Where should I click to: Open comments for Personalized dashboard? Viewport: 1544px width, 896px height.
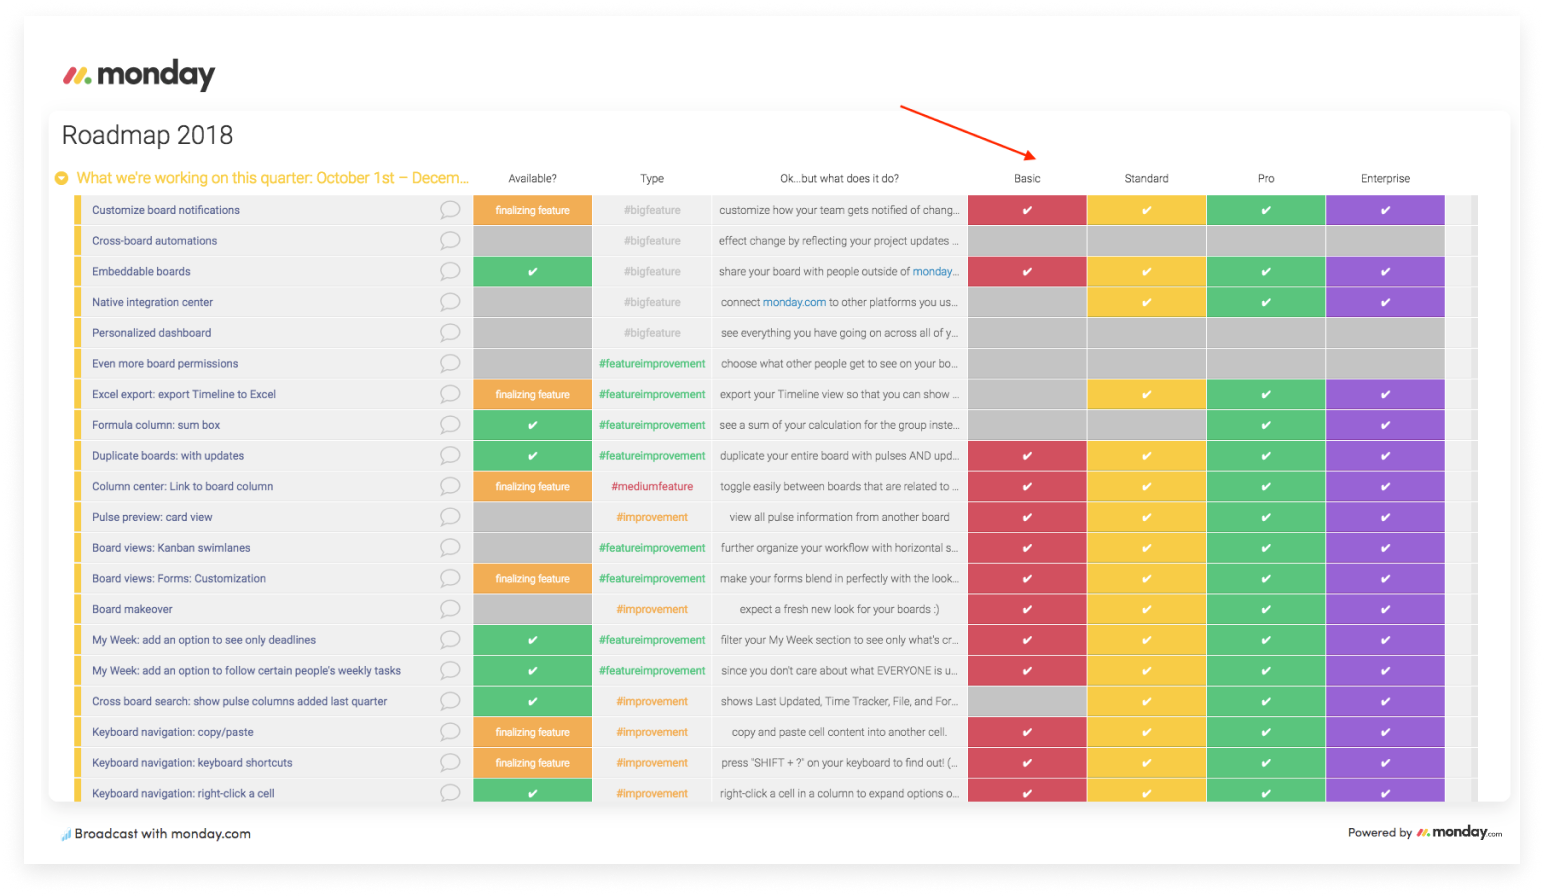tap(450, 333)
